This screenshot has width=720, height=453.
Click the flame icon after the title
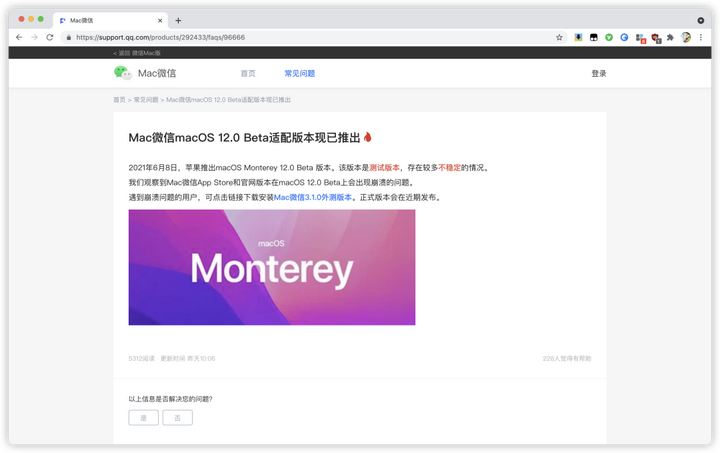367,137
